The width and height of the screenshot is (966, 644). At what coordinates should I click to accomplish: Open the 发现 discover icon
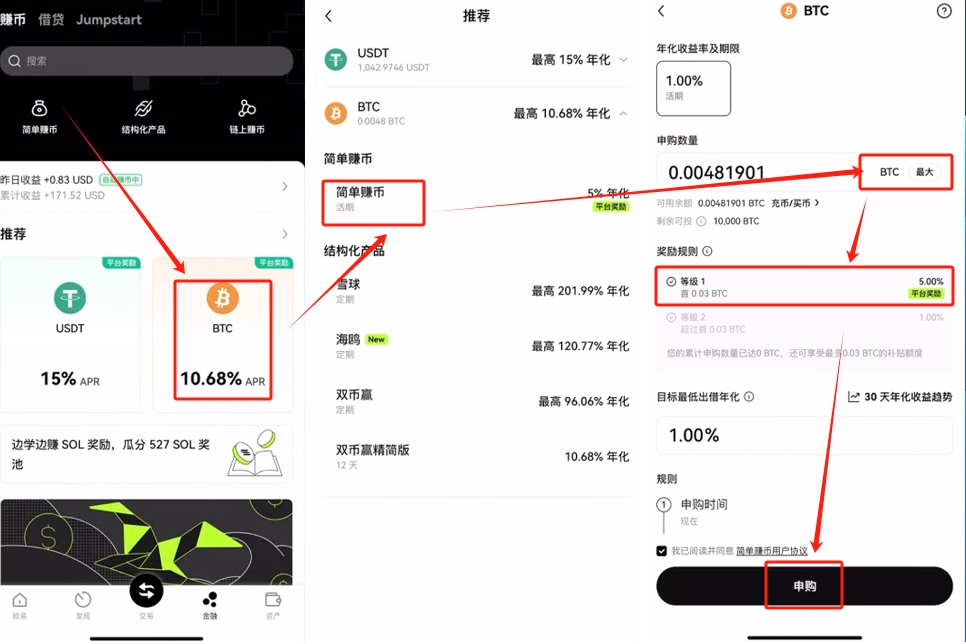(83, 600)
